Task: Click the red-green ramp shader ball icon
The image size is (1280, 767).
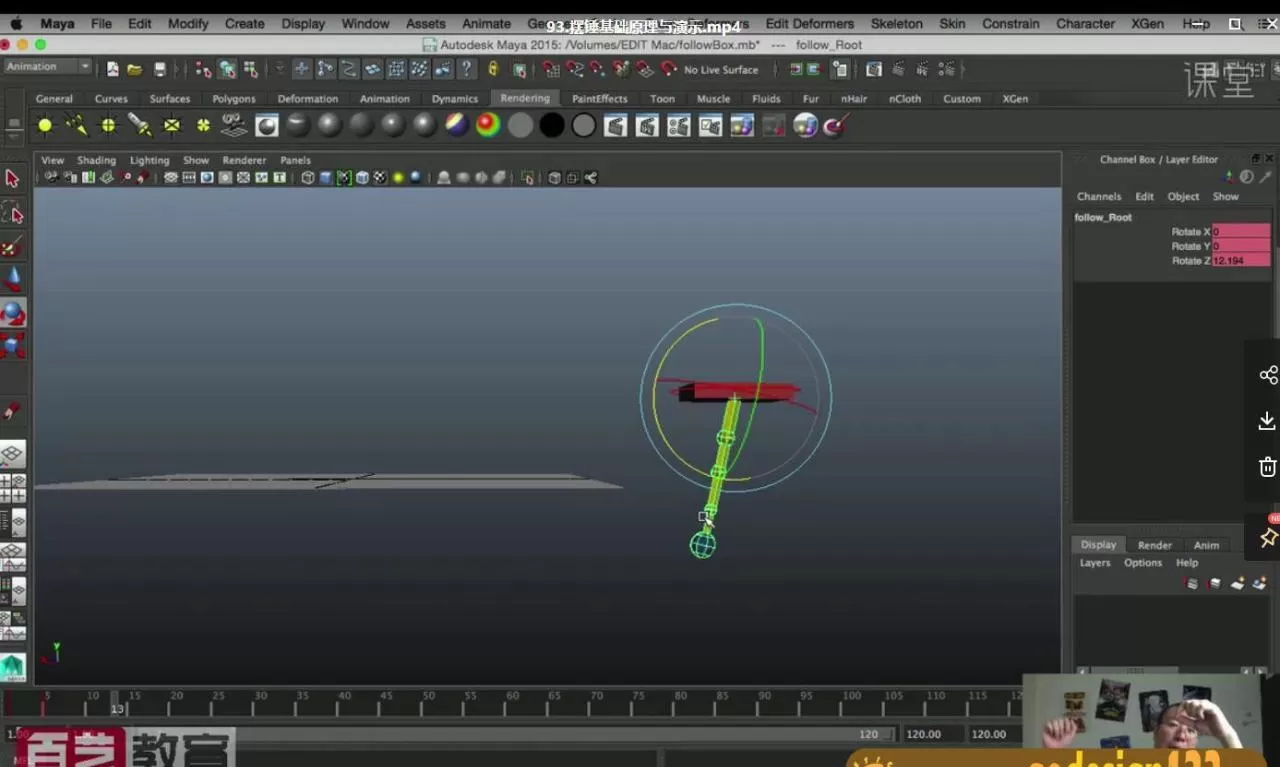Action: click(488, 125)
